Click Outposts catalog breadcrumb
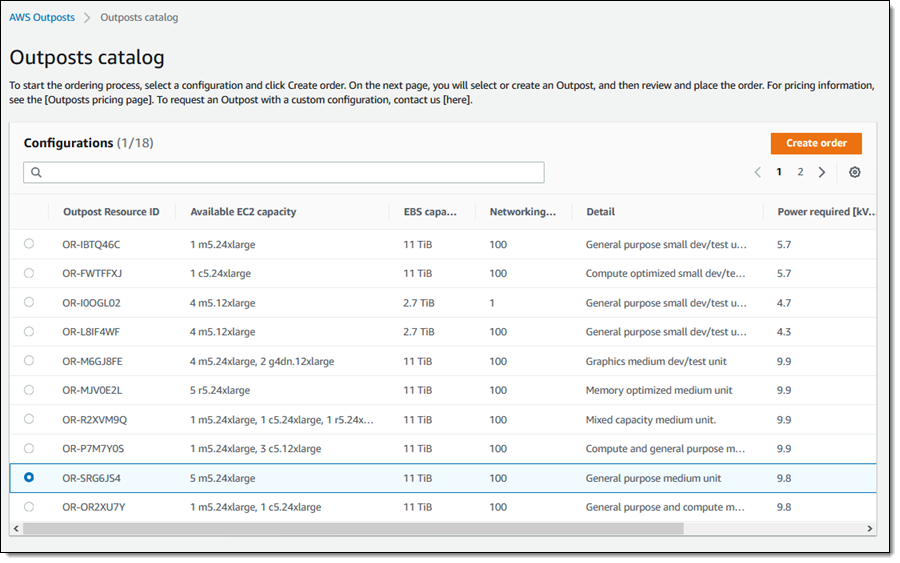900x563 pixels. click(x=139, y=17)
